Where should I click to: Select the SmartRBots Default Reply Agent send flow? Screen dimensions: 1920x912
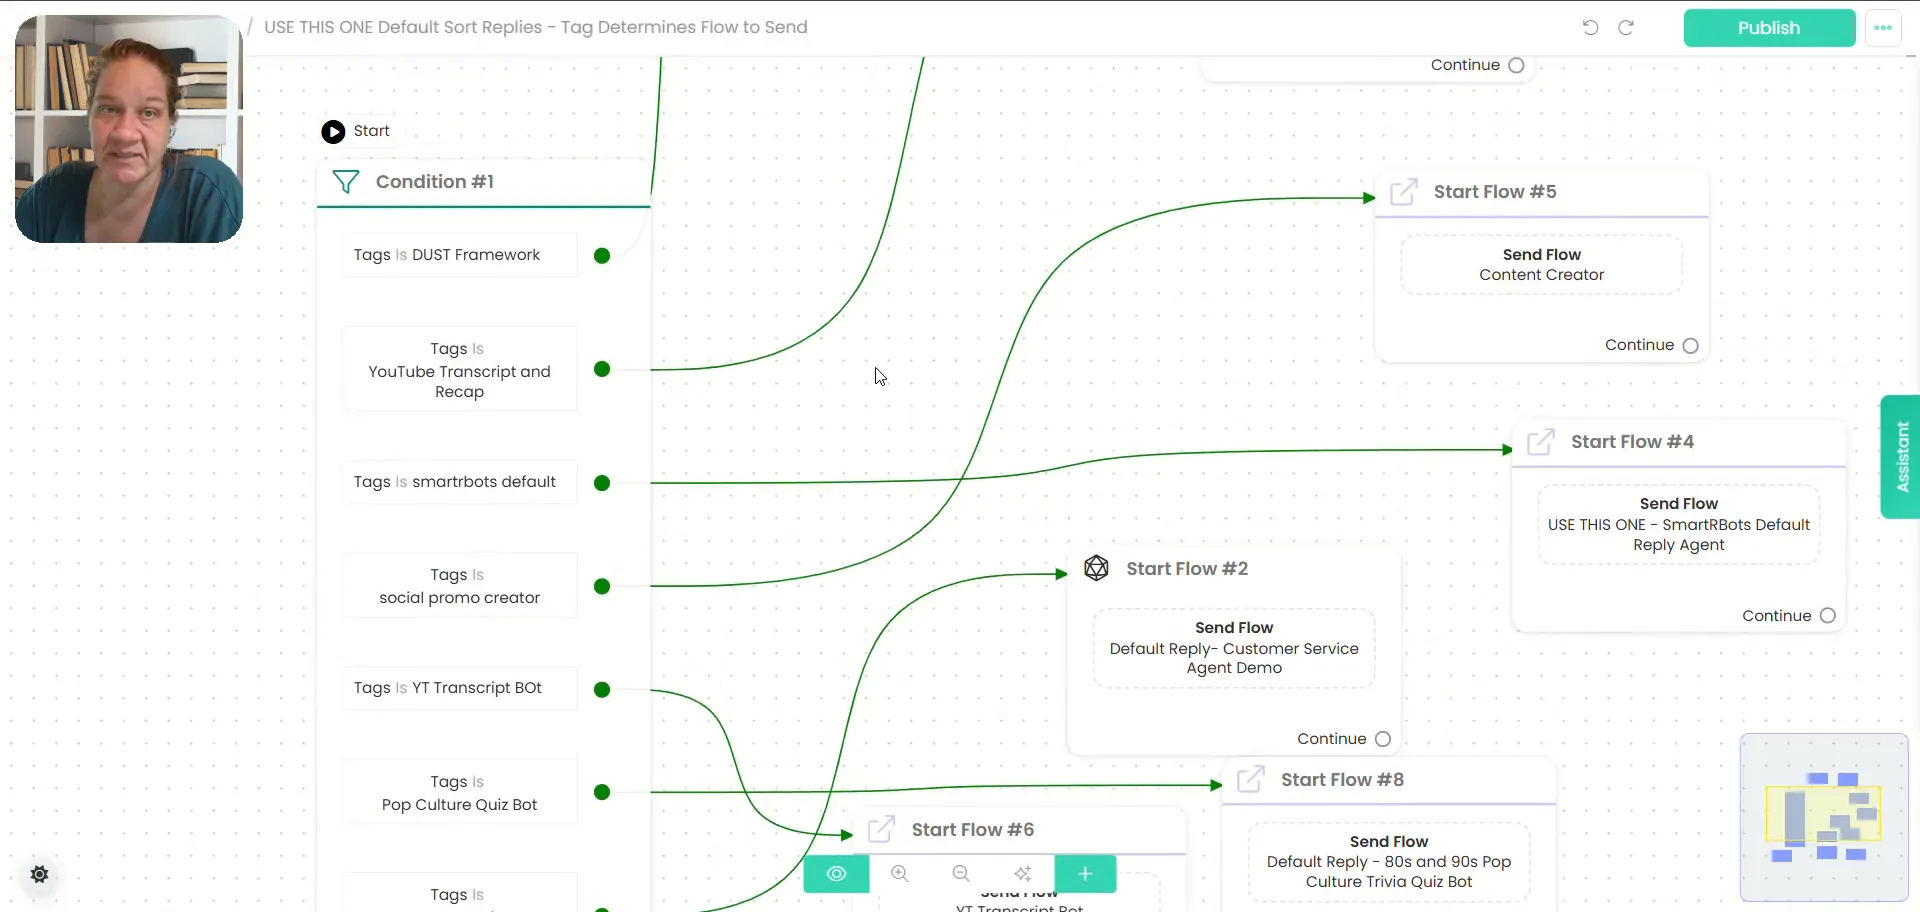point(1678,524)
